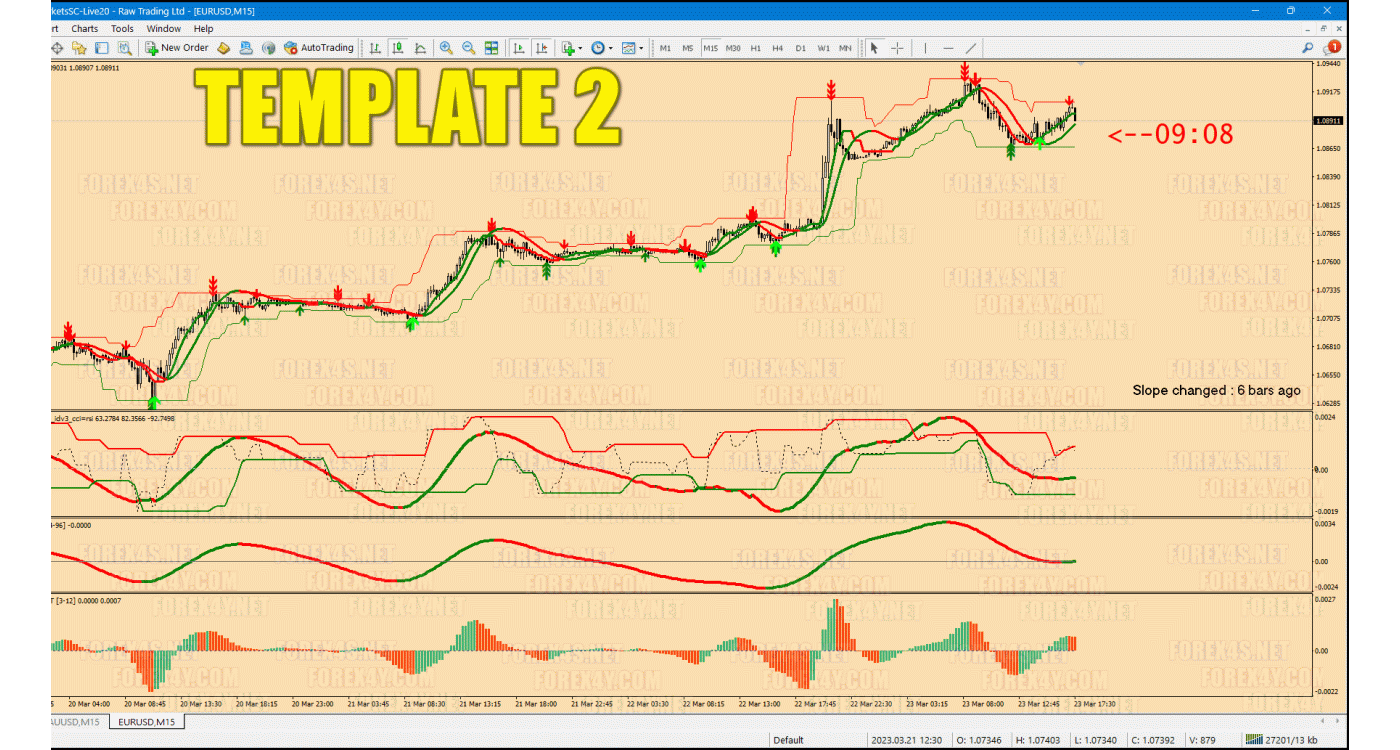Switch to the EURUSD,M15 chart tab
This screenshot has height=750, width=1400.
click(x=146, y=720)
